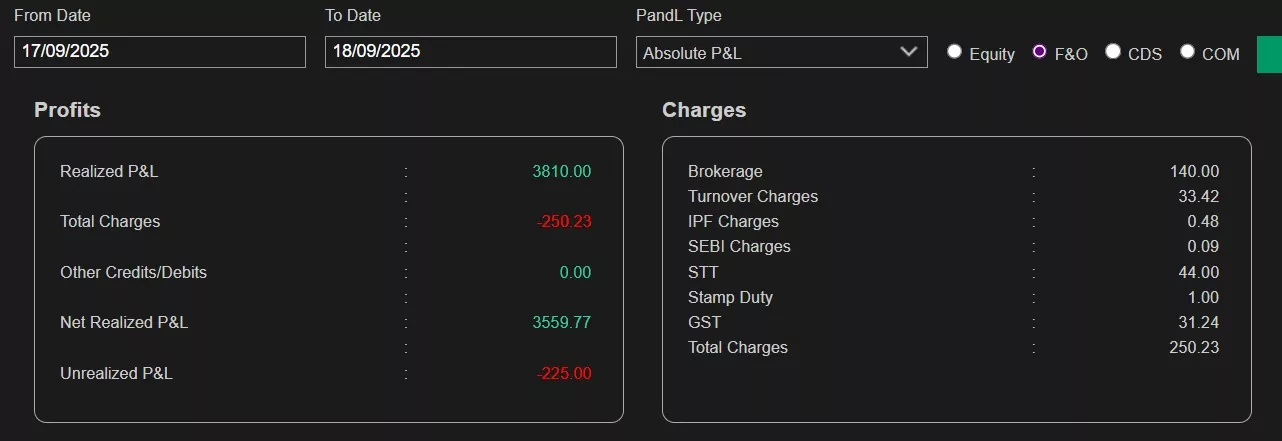
Task: Click the Brokerage amount 140.00
Action: click(1194, 172)
